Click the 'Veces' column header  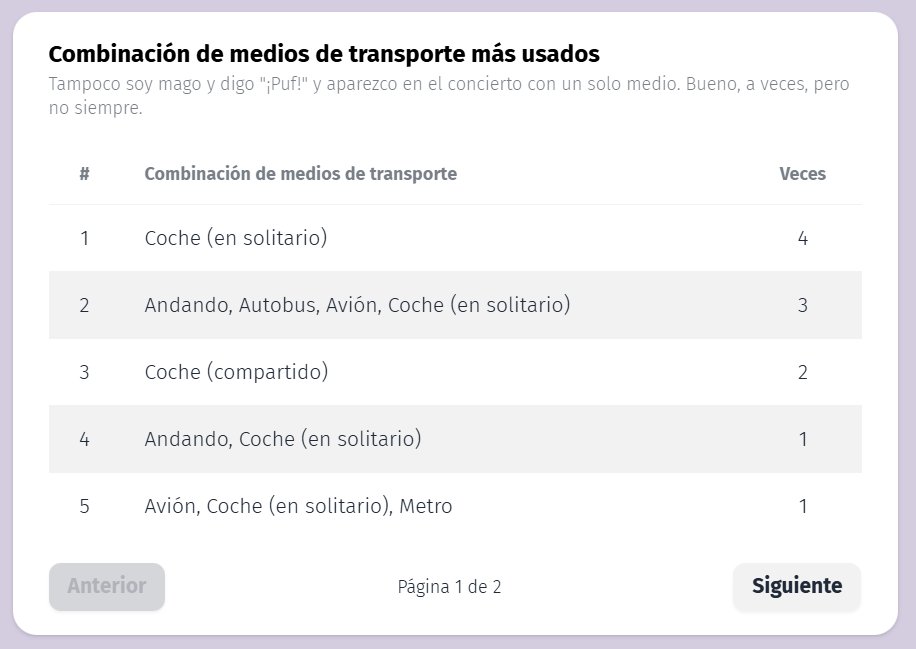802,174
